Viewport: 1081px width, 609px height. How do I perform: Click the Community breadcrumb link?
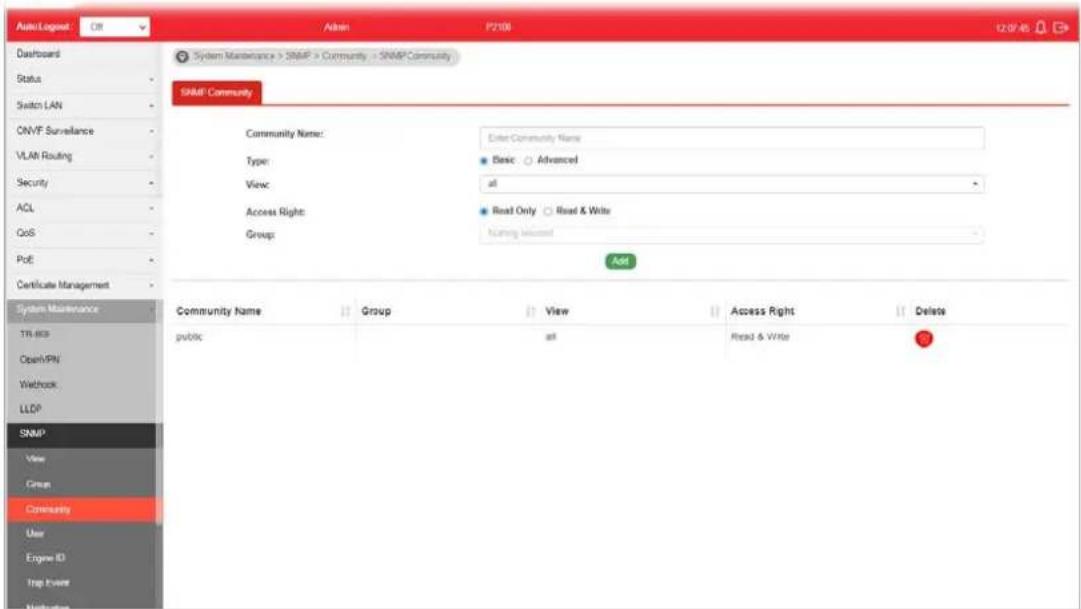[344, 56]
